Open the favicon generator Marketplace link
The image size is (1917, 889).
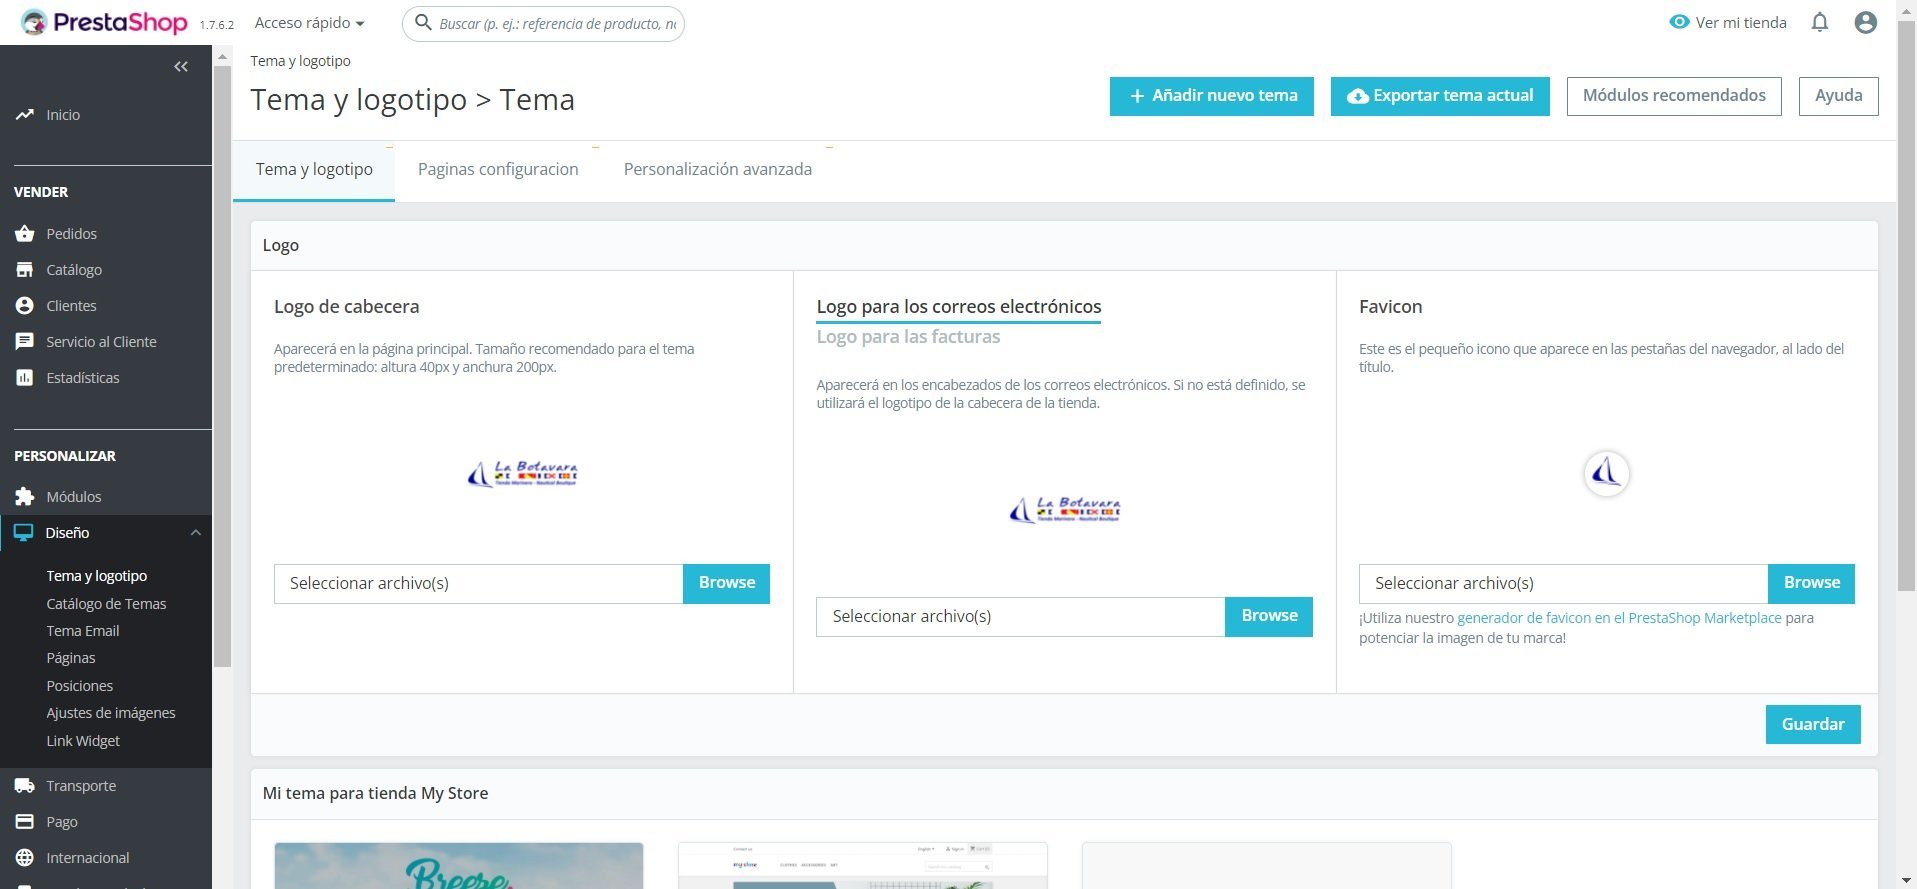point(1619,618)
